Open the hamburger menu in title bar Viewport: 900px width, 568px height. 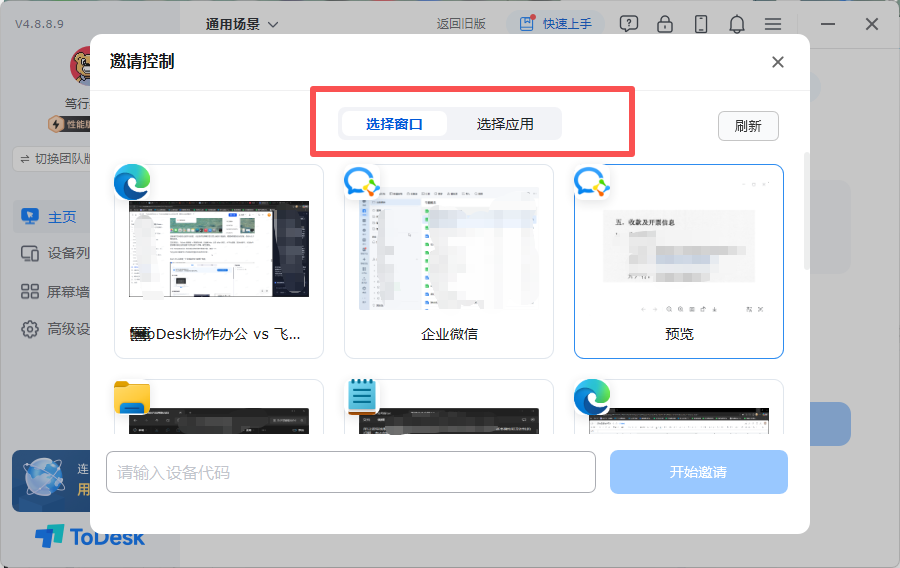773,24
